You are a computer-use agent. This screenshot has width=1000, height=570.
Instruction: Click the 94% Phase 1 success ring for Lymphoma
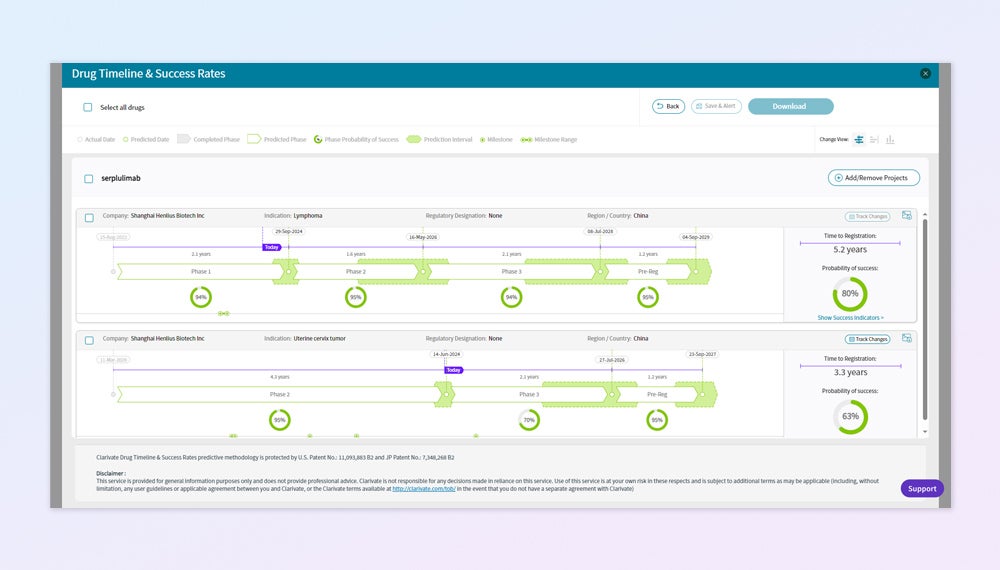pos(201,297)
